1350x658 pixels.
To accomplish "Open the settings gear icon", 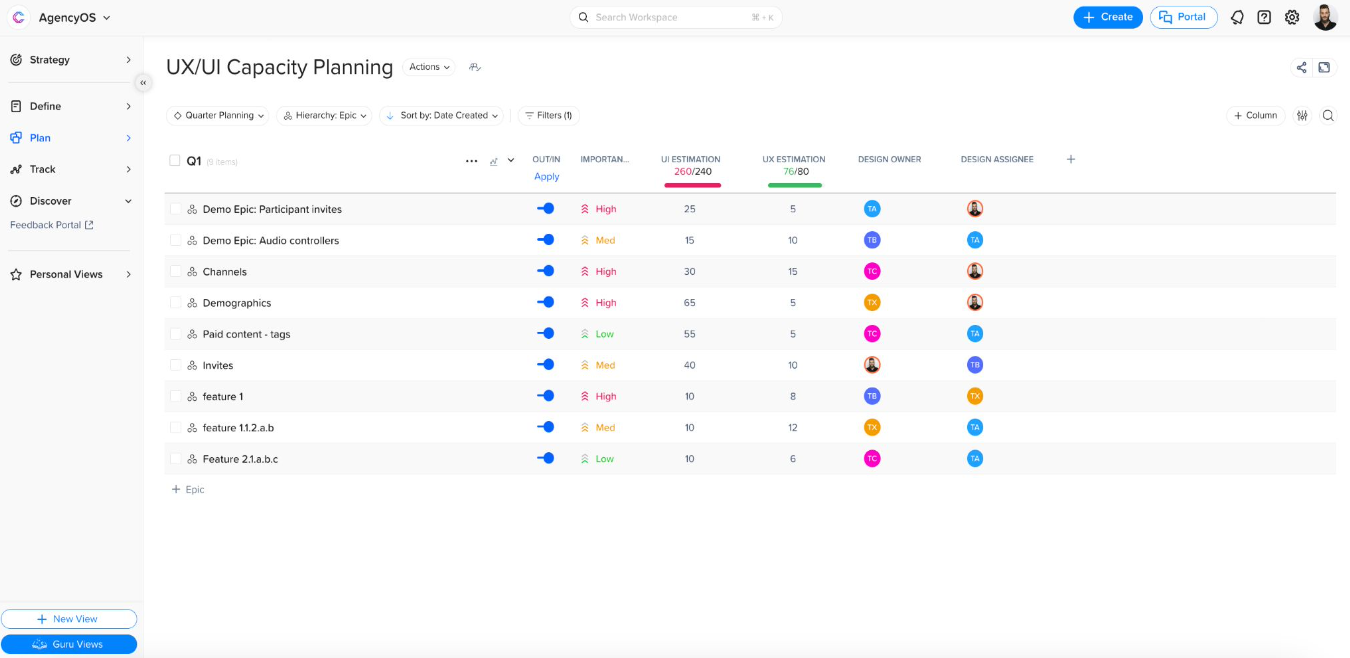I will tap(1292, 17).
